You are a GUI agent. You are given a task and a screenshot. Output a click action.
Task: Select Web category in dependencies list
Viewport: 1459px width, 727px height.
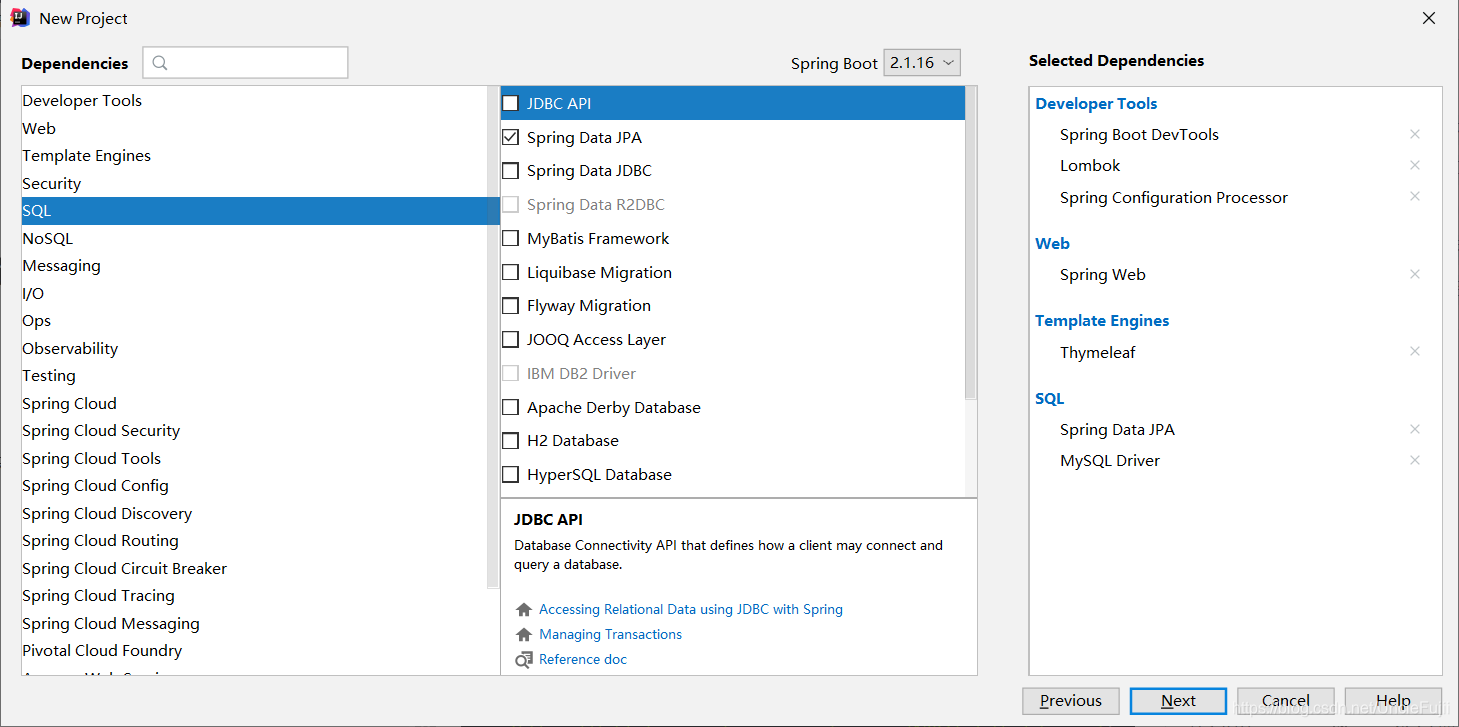[254, 128]
